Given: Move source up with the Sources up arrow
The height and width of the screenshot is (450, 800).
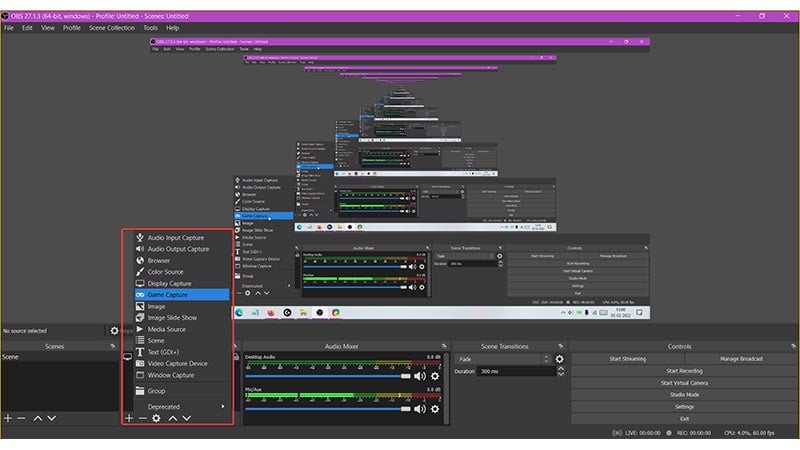Looking at the screenshot, I should click(x=173, y=418).
